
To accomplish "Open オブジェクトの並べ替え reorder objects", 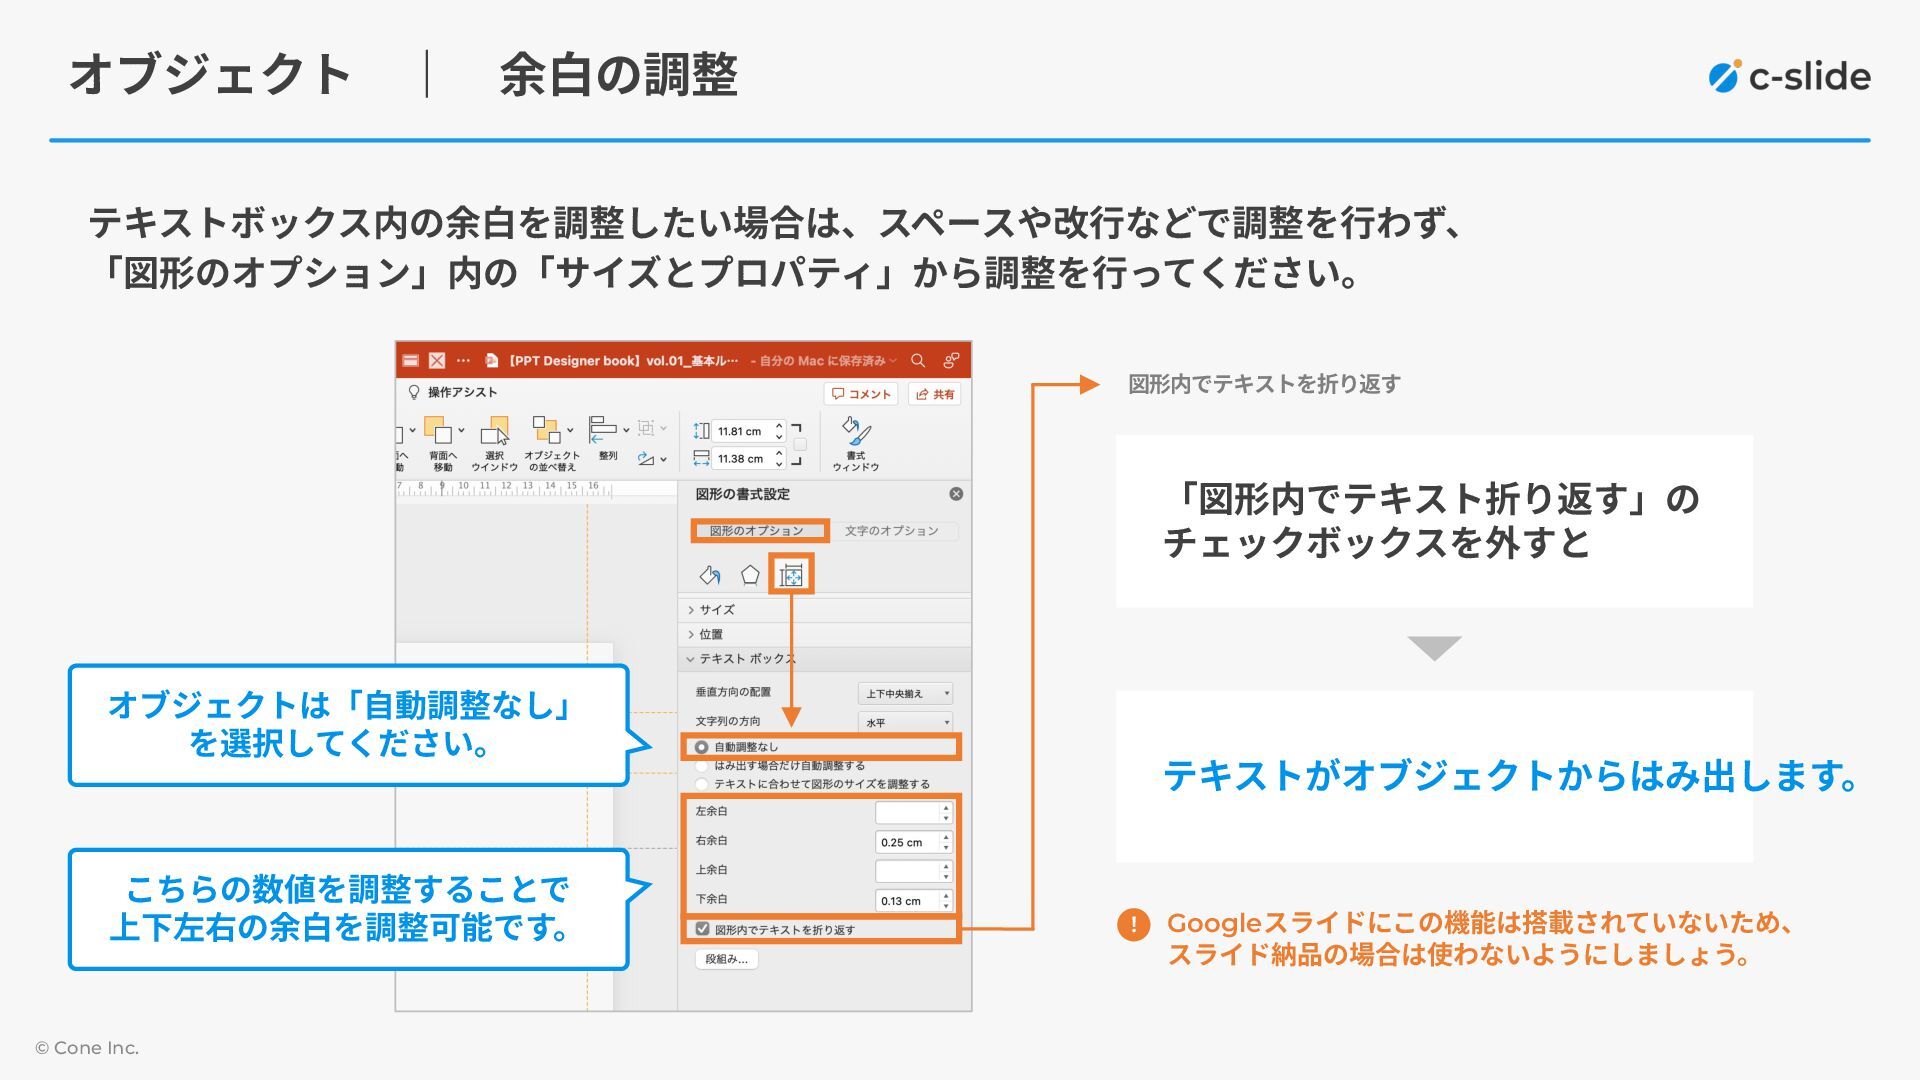I will pyautogui.click(x=547, y=431).
